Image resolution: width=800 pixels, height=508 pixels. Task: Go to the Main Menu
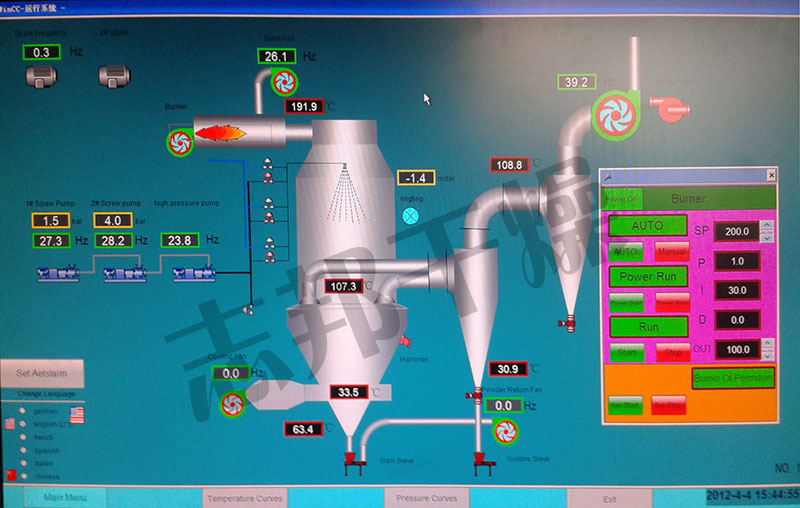pyautogui.click(x=66, y=497)
